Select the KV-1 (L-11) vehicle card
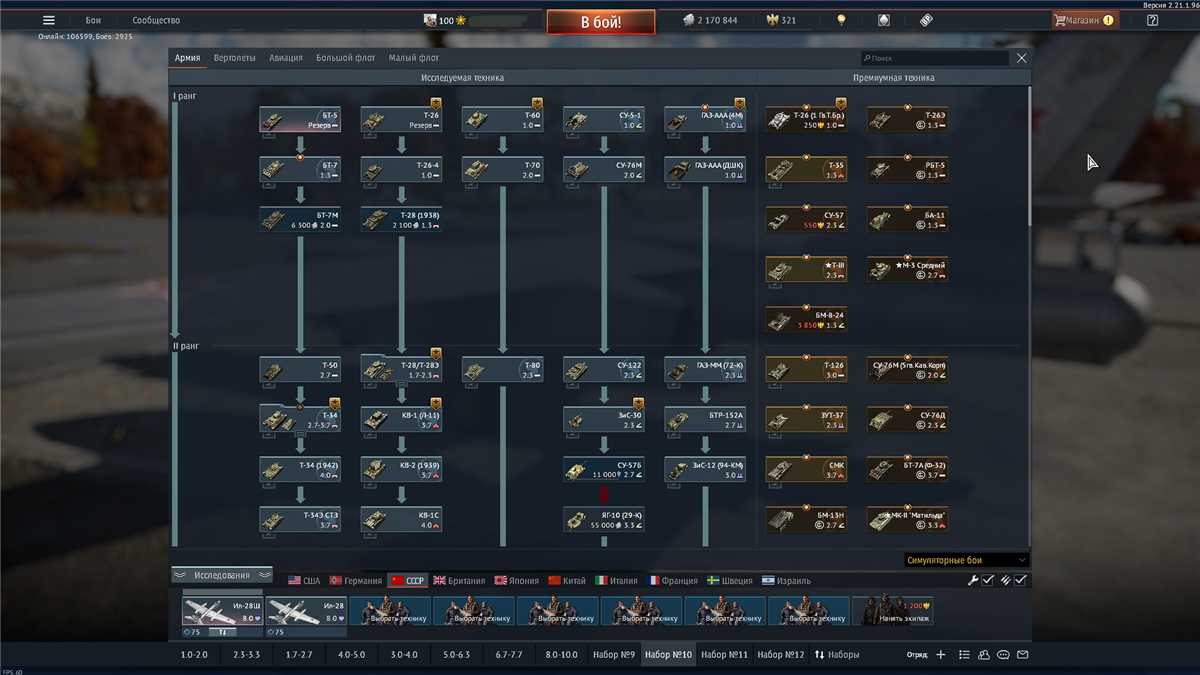 click(x=401, y=420)
